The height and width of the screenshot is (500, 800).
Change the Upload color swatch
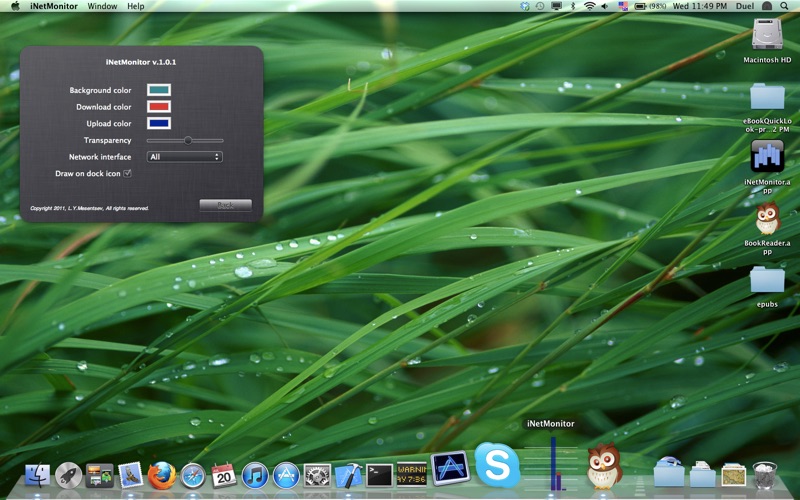[159, 123]
